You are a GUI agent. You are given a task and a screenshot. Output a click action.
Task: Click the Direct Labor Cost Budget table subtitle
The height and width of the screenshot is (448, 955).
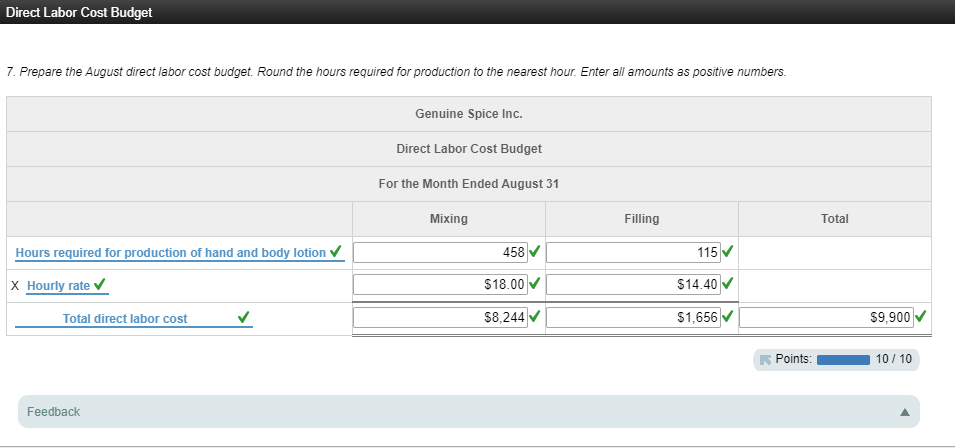tap(469, 149)
